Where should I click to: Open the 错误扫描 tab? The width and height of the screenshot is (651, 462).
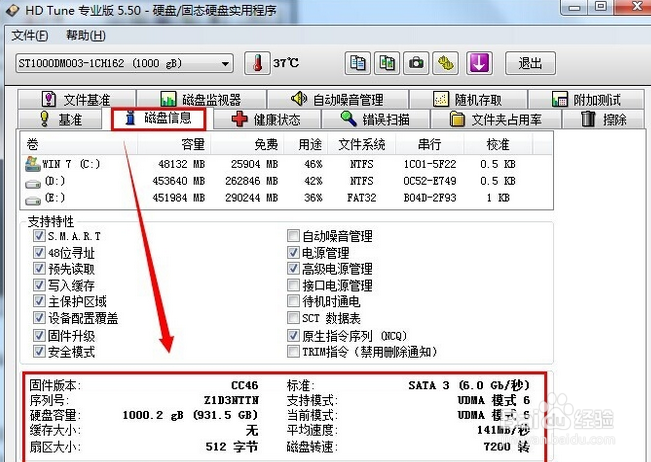(375, 120)
